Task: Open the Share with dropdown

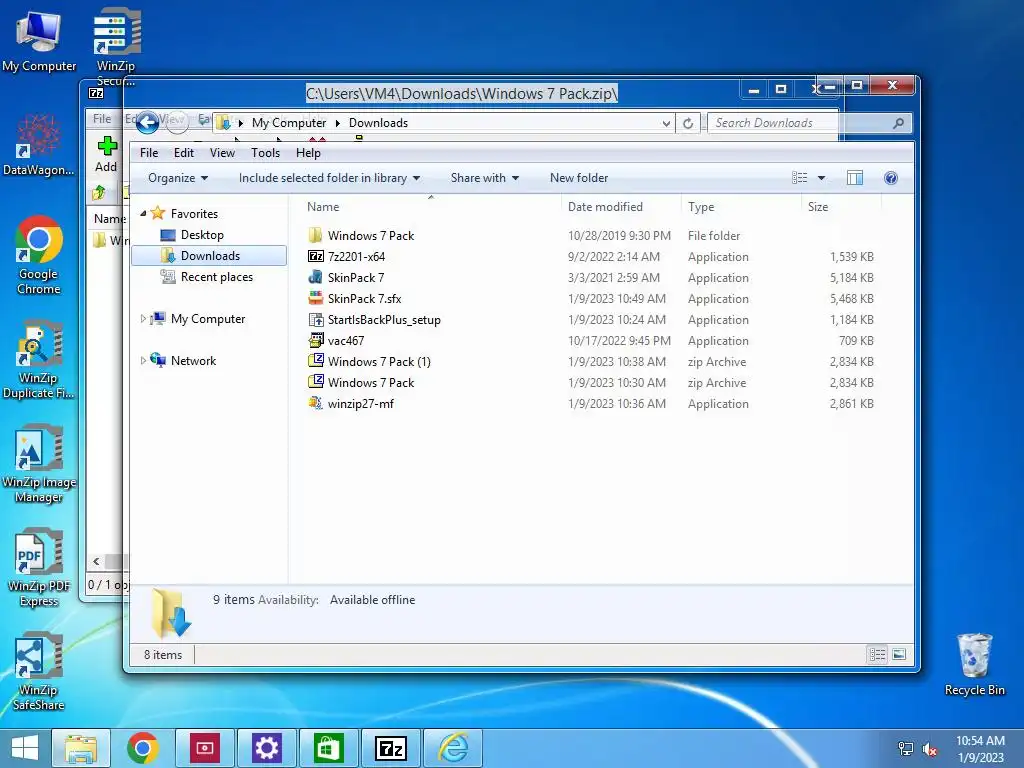Action: click(x=485, y=178)
